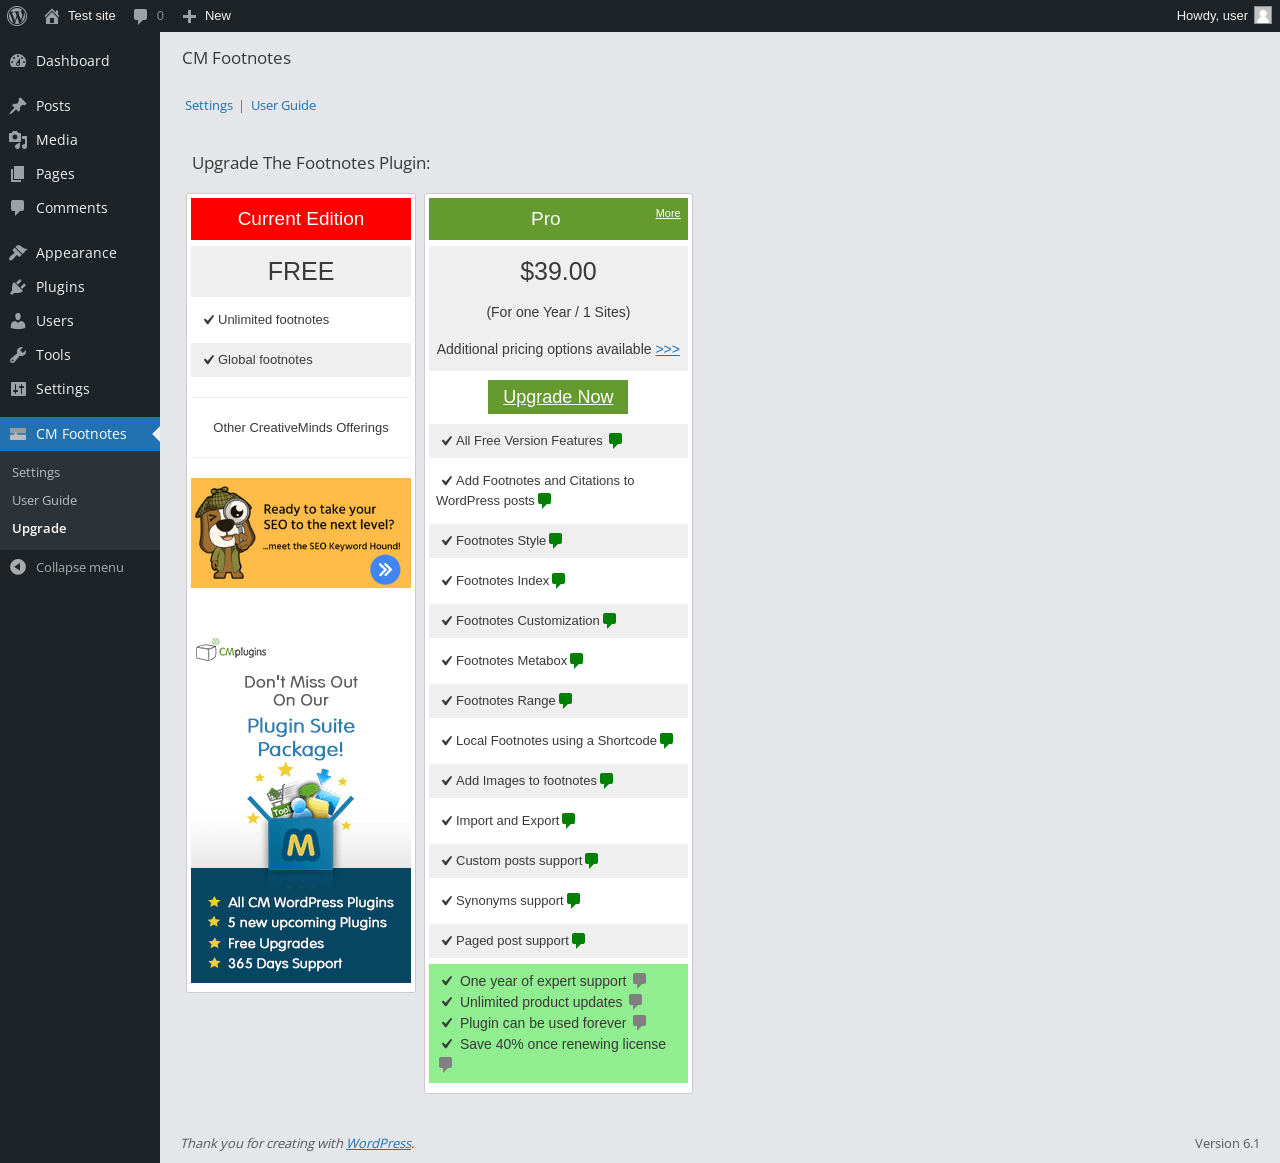Click the gray bubble below Save 40% line

[446, 1065]
